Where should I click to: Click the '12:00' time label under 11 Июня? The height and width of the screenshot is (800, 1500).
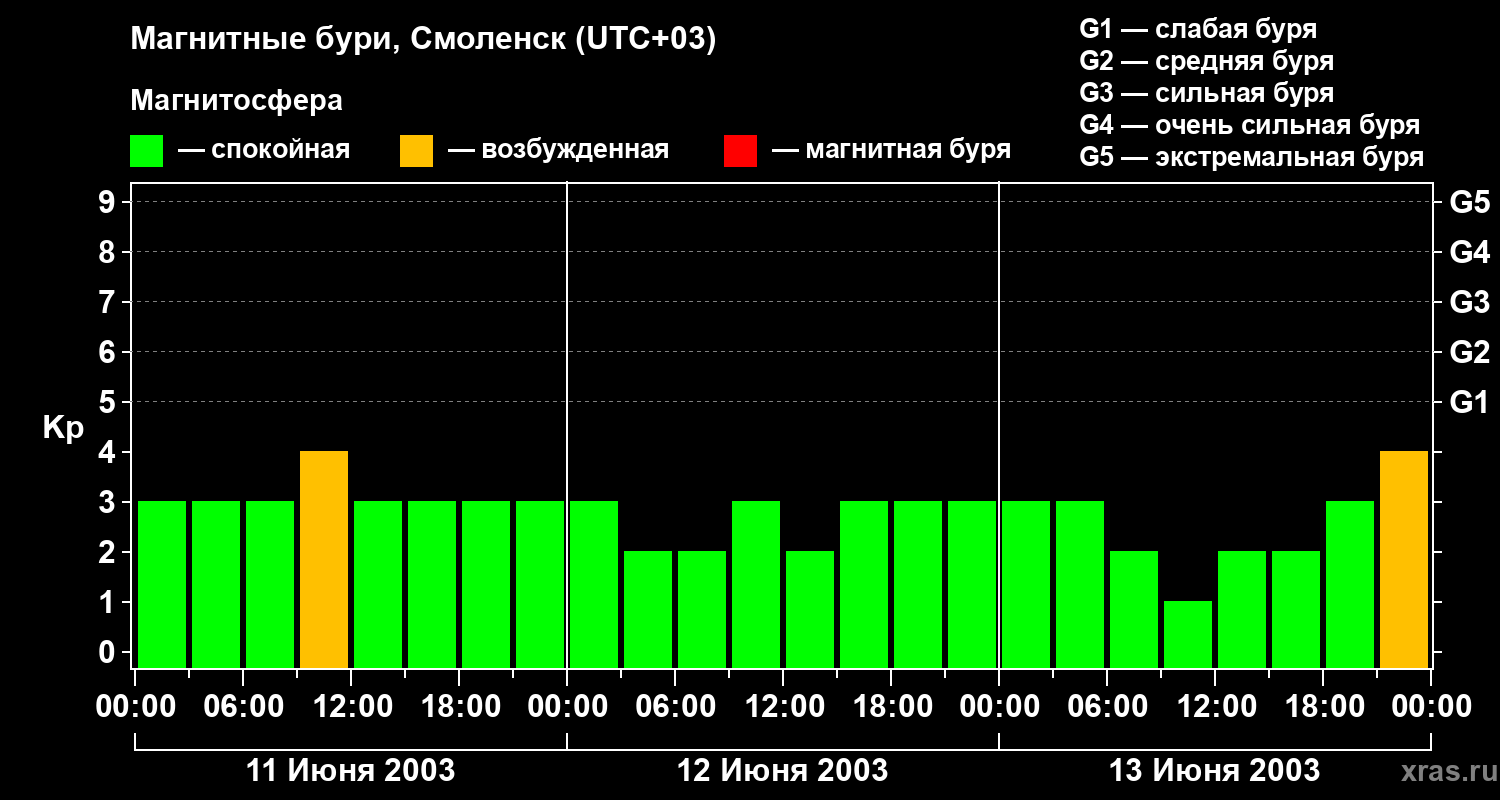point(351,707)
